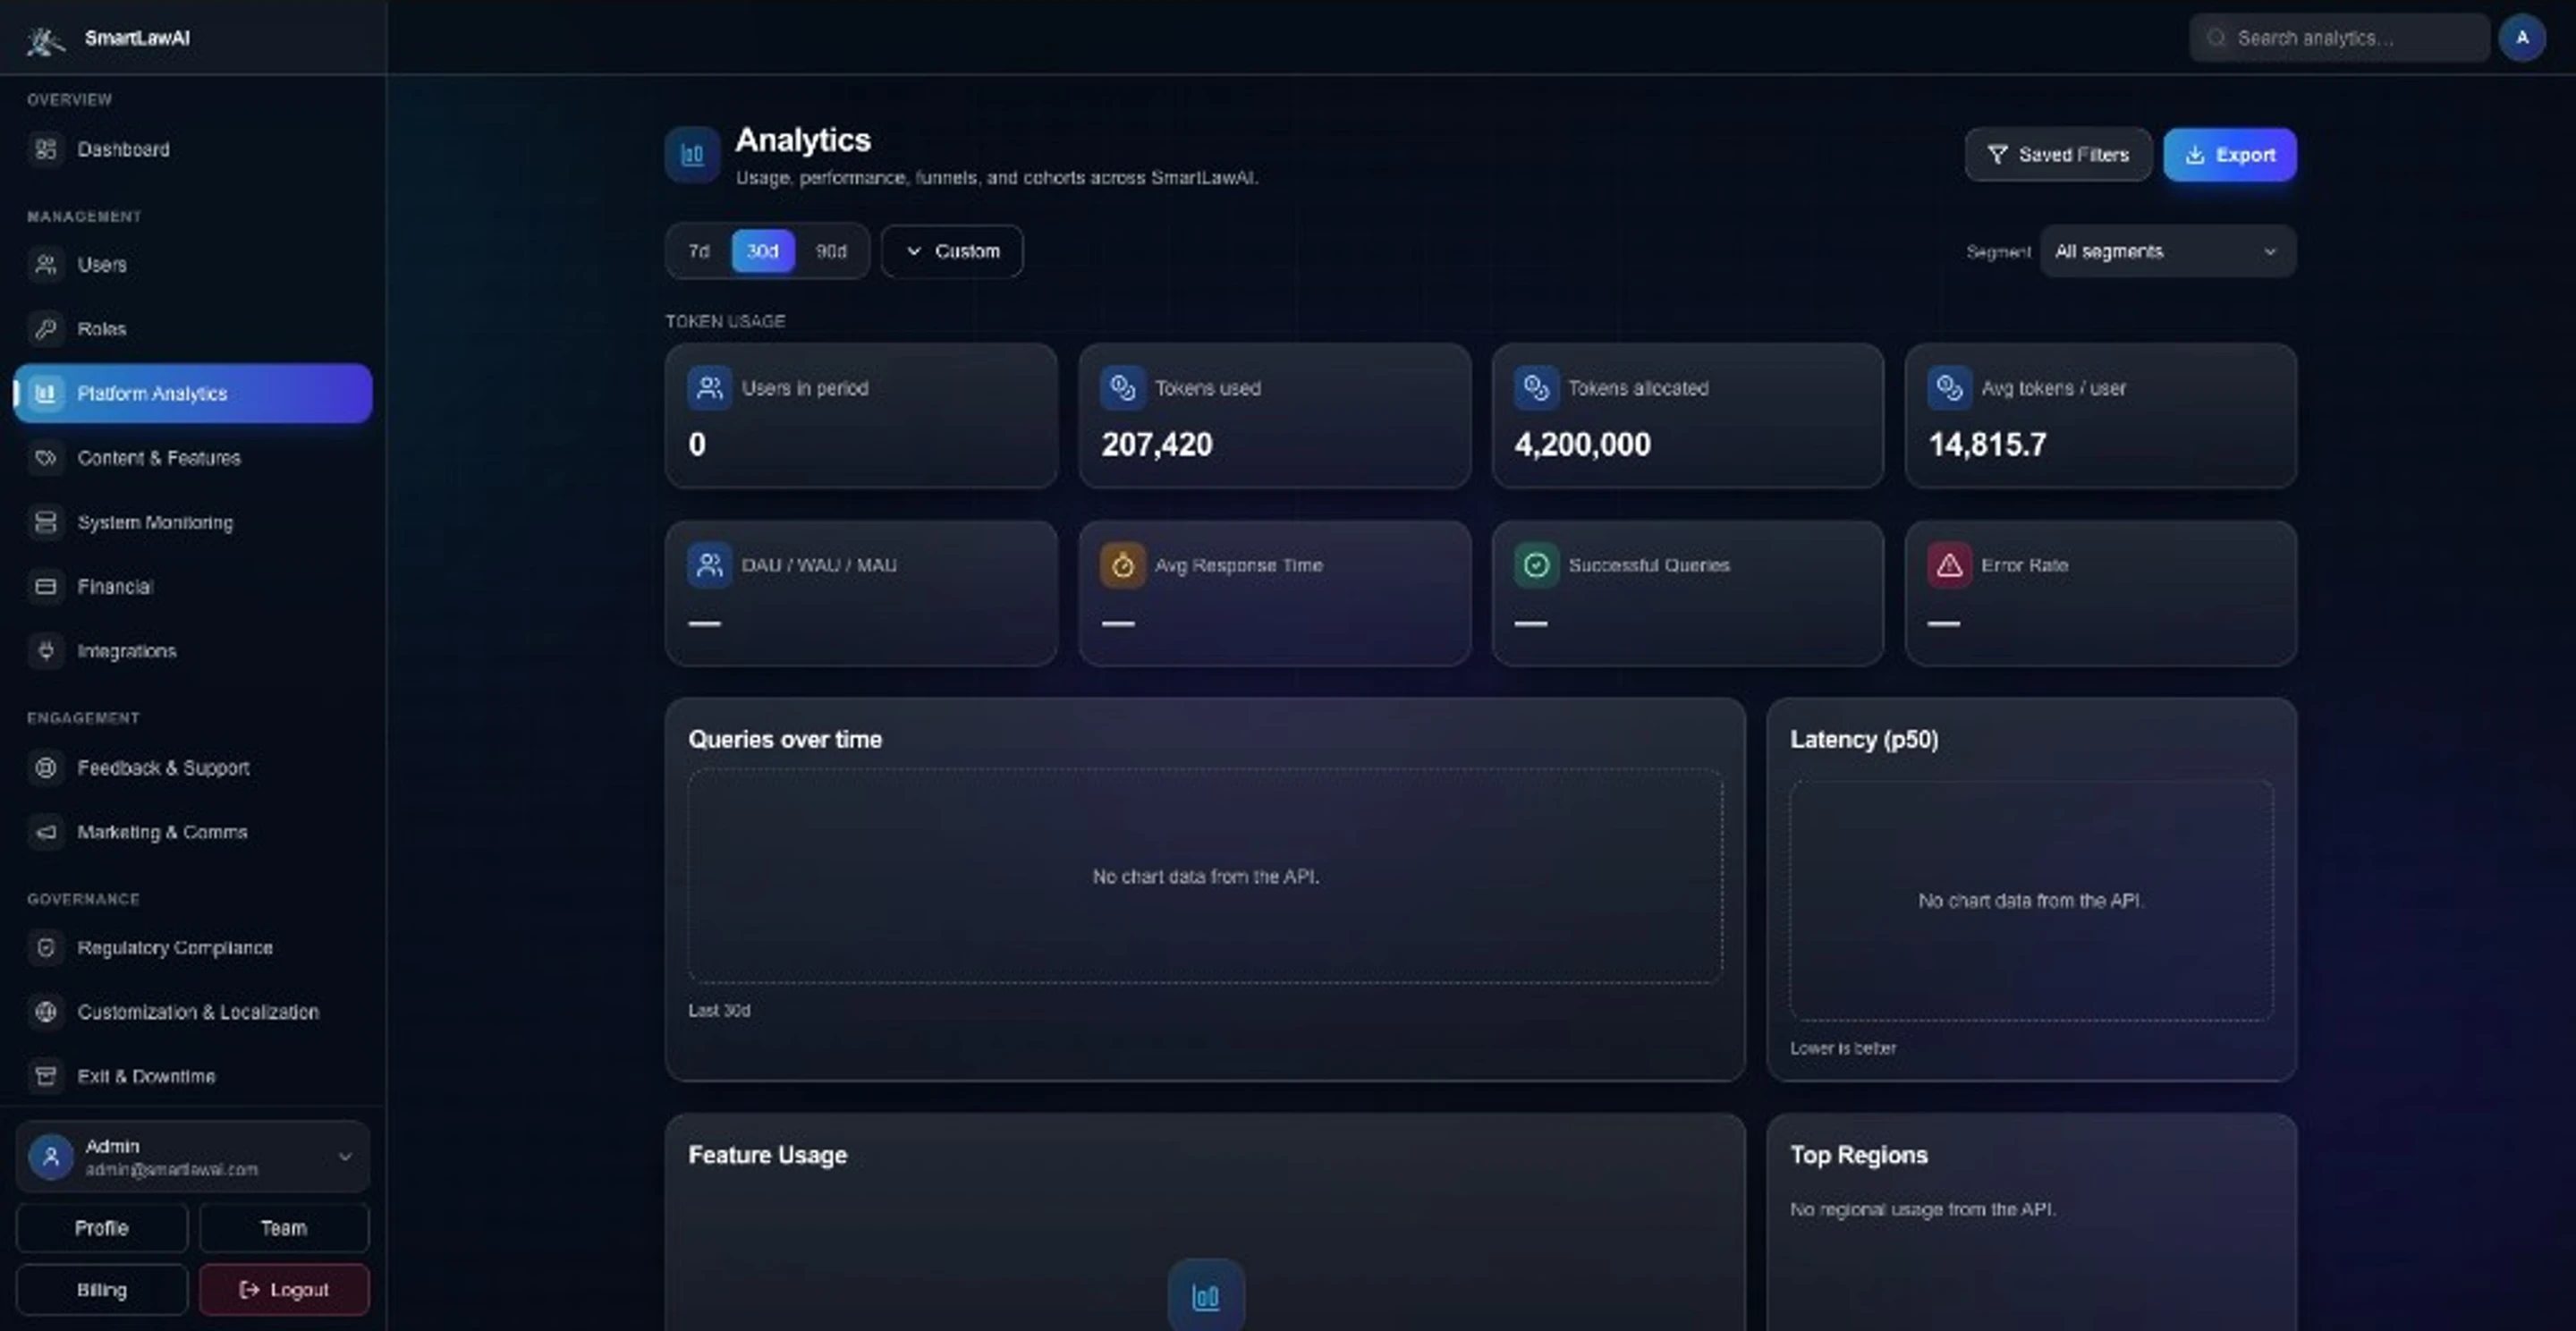
Task: Select the 7d time range
Action: (x=699, y=251)
